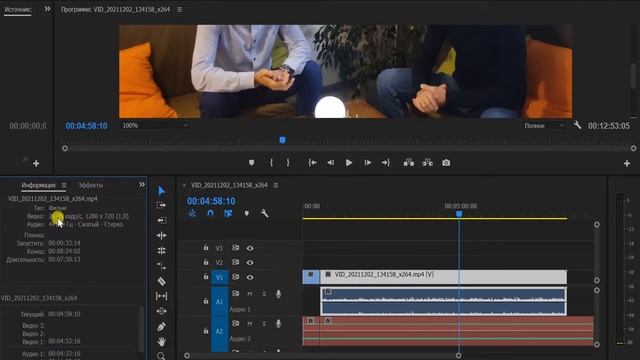Viewport: 640px width, 360px height.
Task: Click the Program monitor playhead marker
Action: (x=282, y=140)
